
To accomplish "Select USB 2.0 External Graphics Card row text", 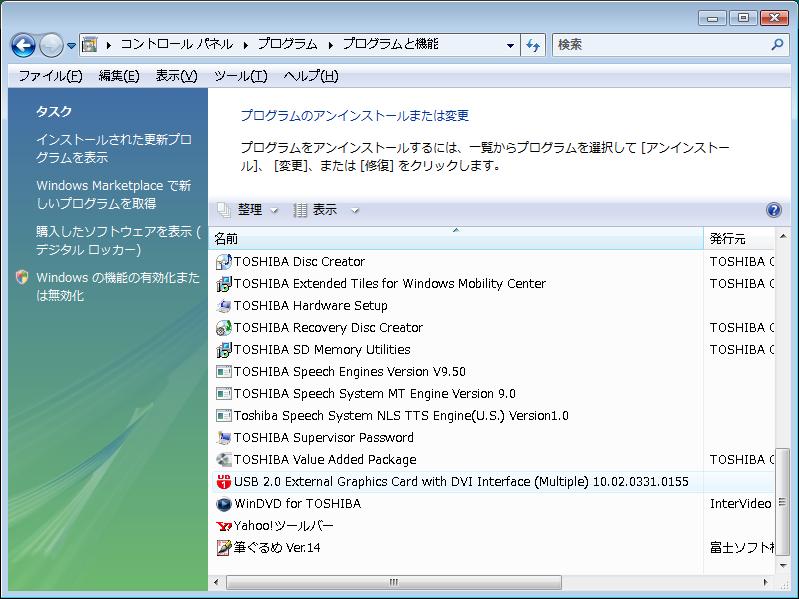I will [461, 482].
